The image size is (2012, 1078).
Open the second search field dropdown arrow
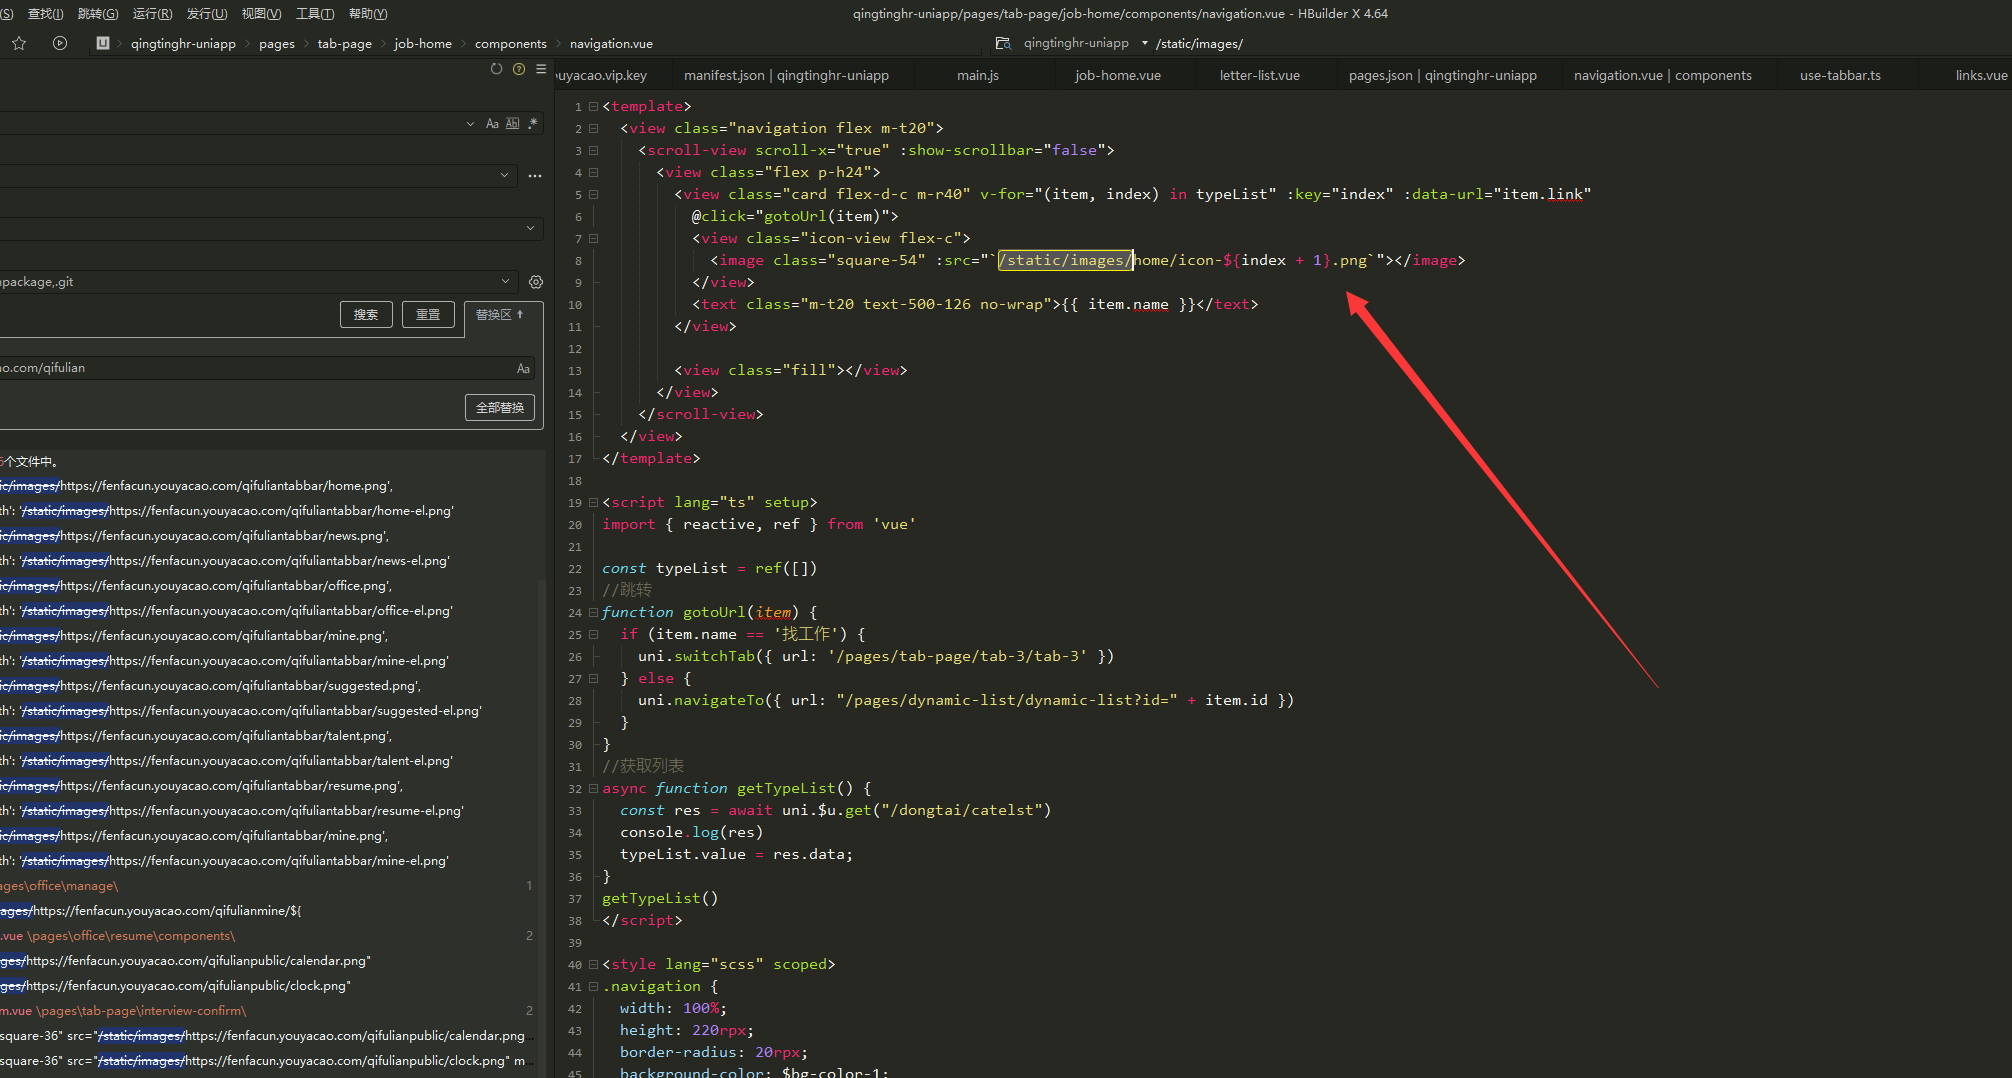coord(504,175)
